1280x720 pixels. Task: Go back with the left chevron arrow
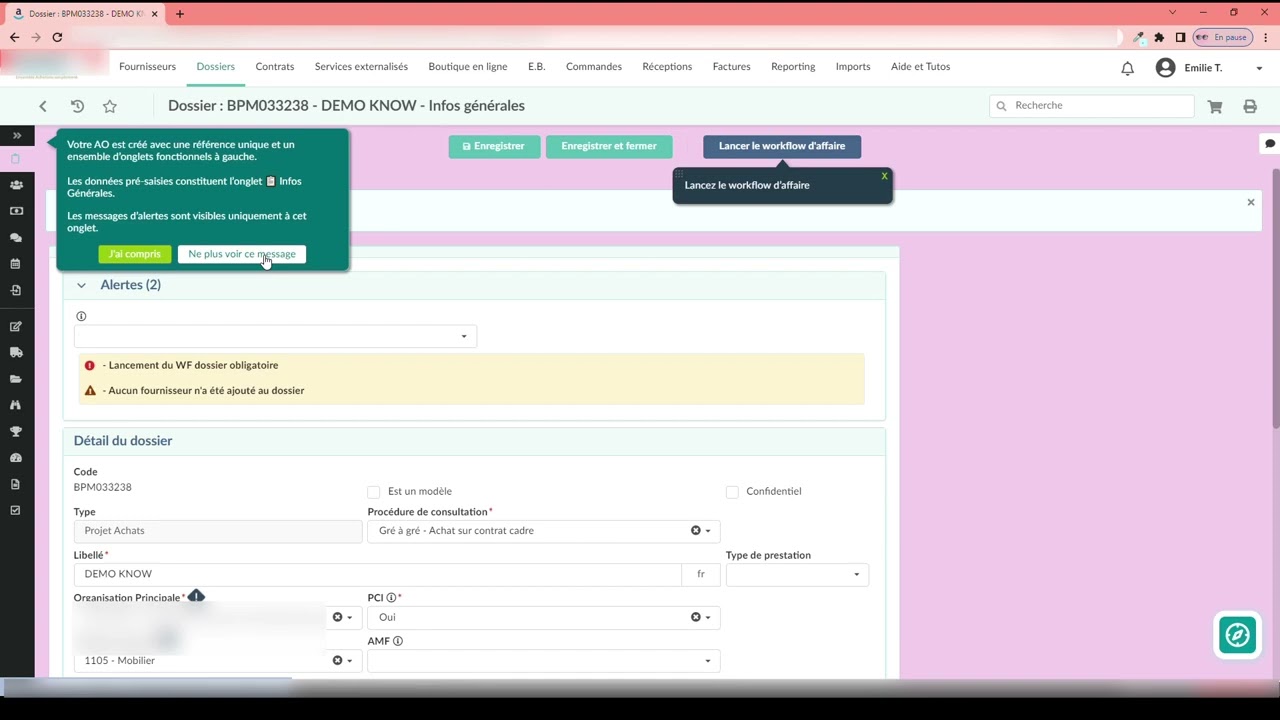tap(43, 106)
